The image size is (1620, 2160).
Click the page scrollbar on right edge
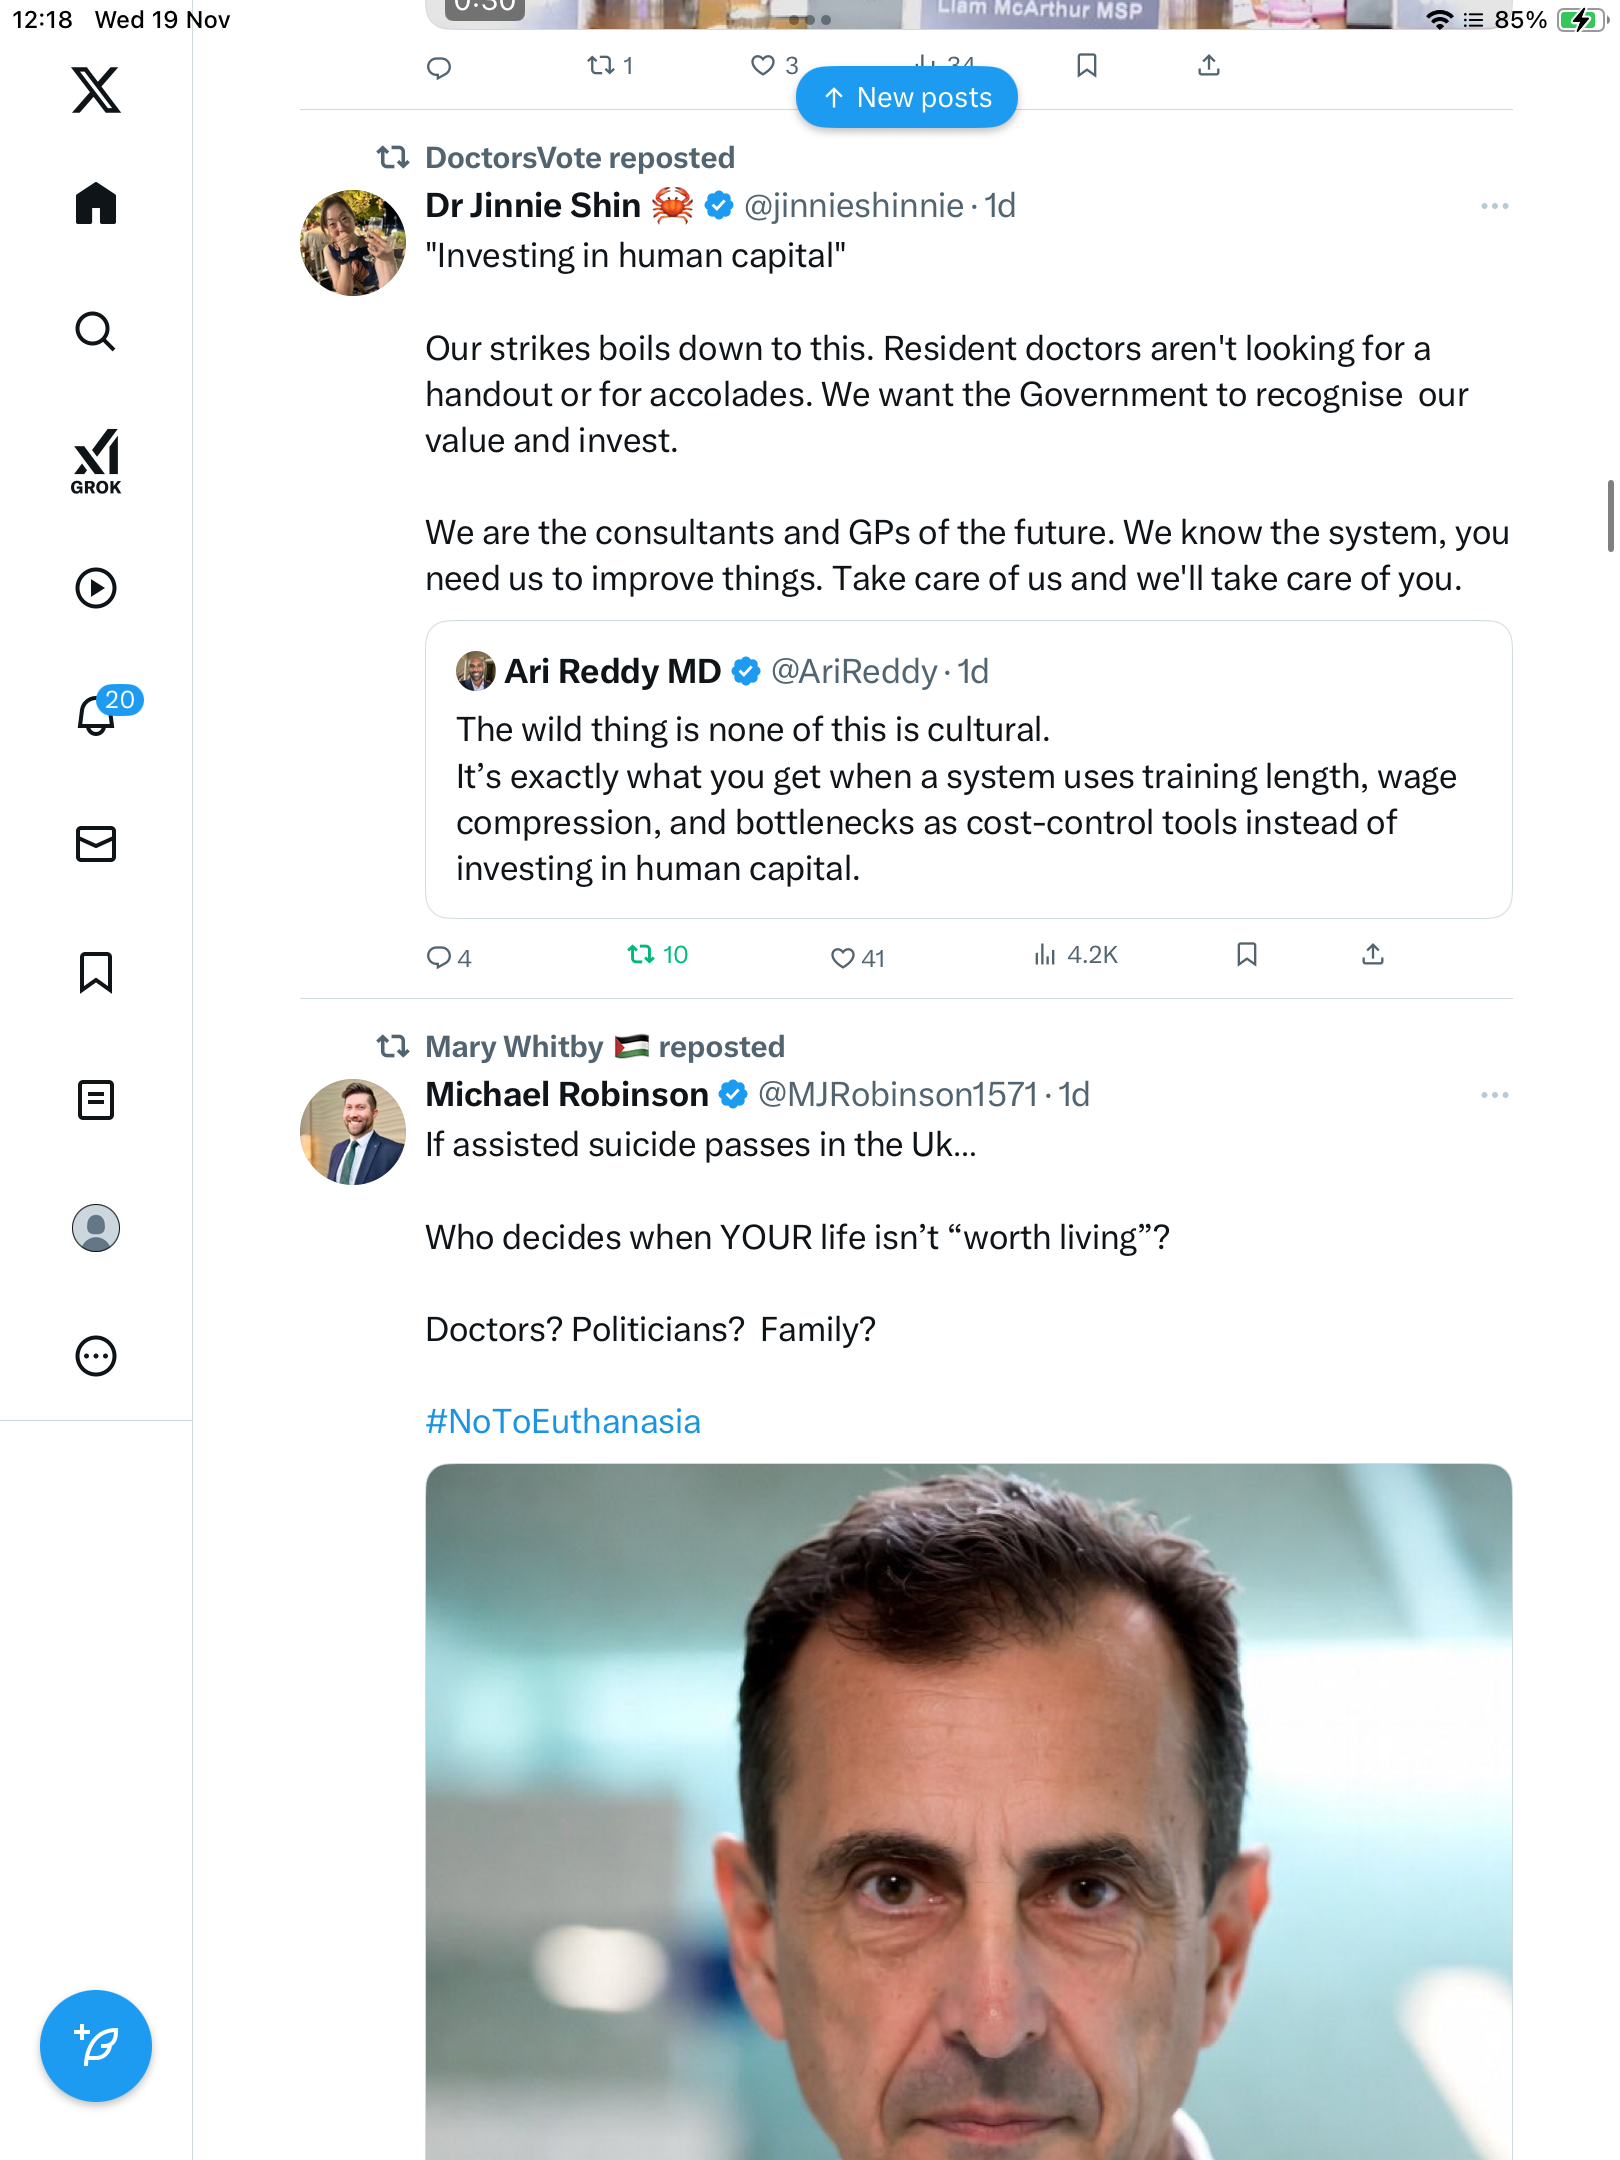tap(1610, 516)
